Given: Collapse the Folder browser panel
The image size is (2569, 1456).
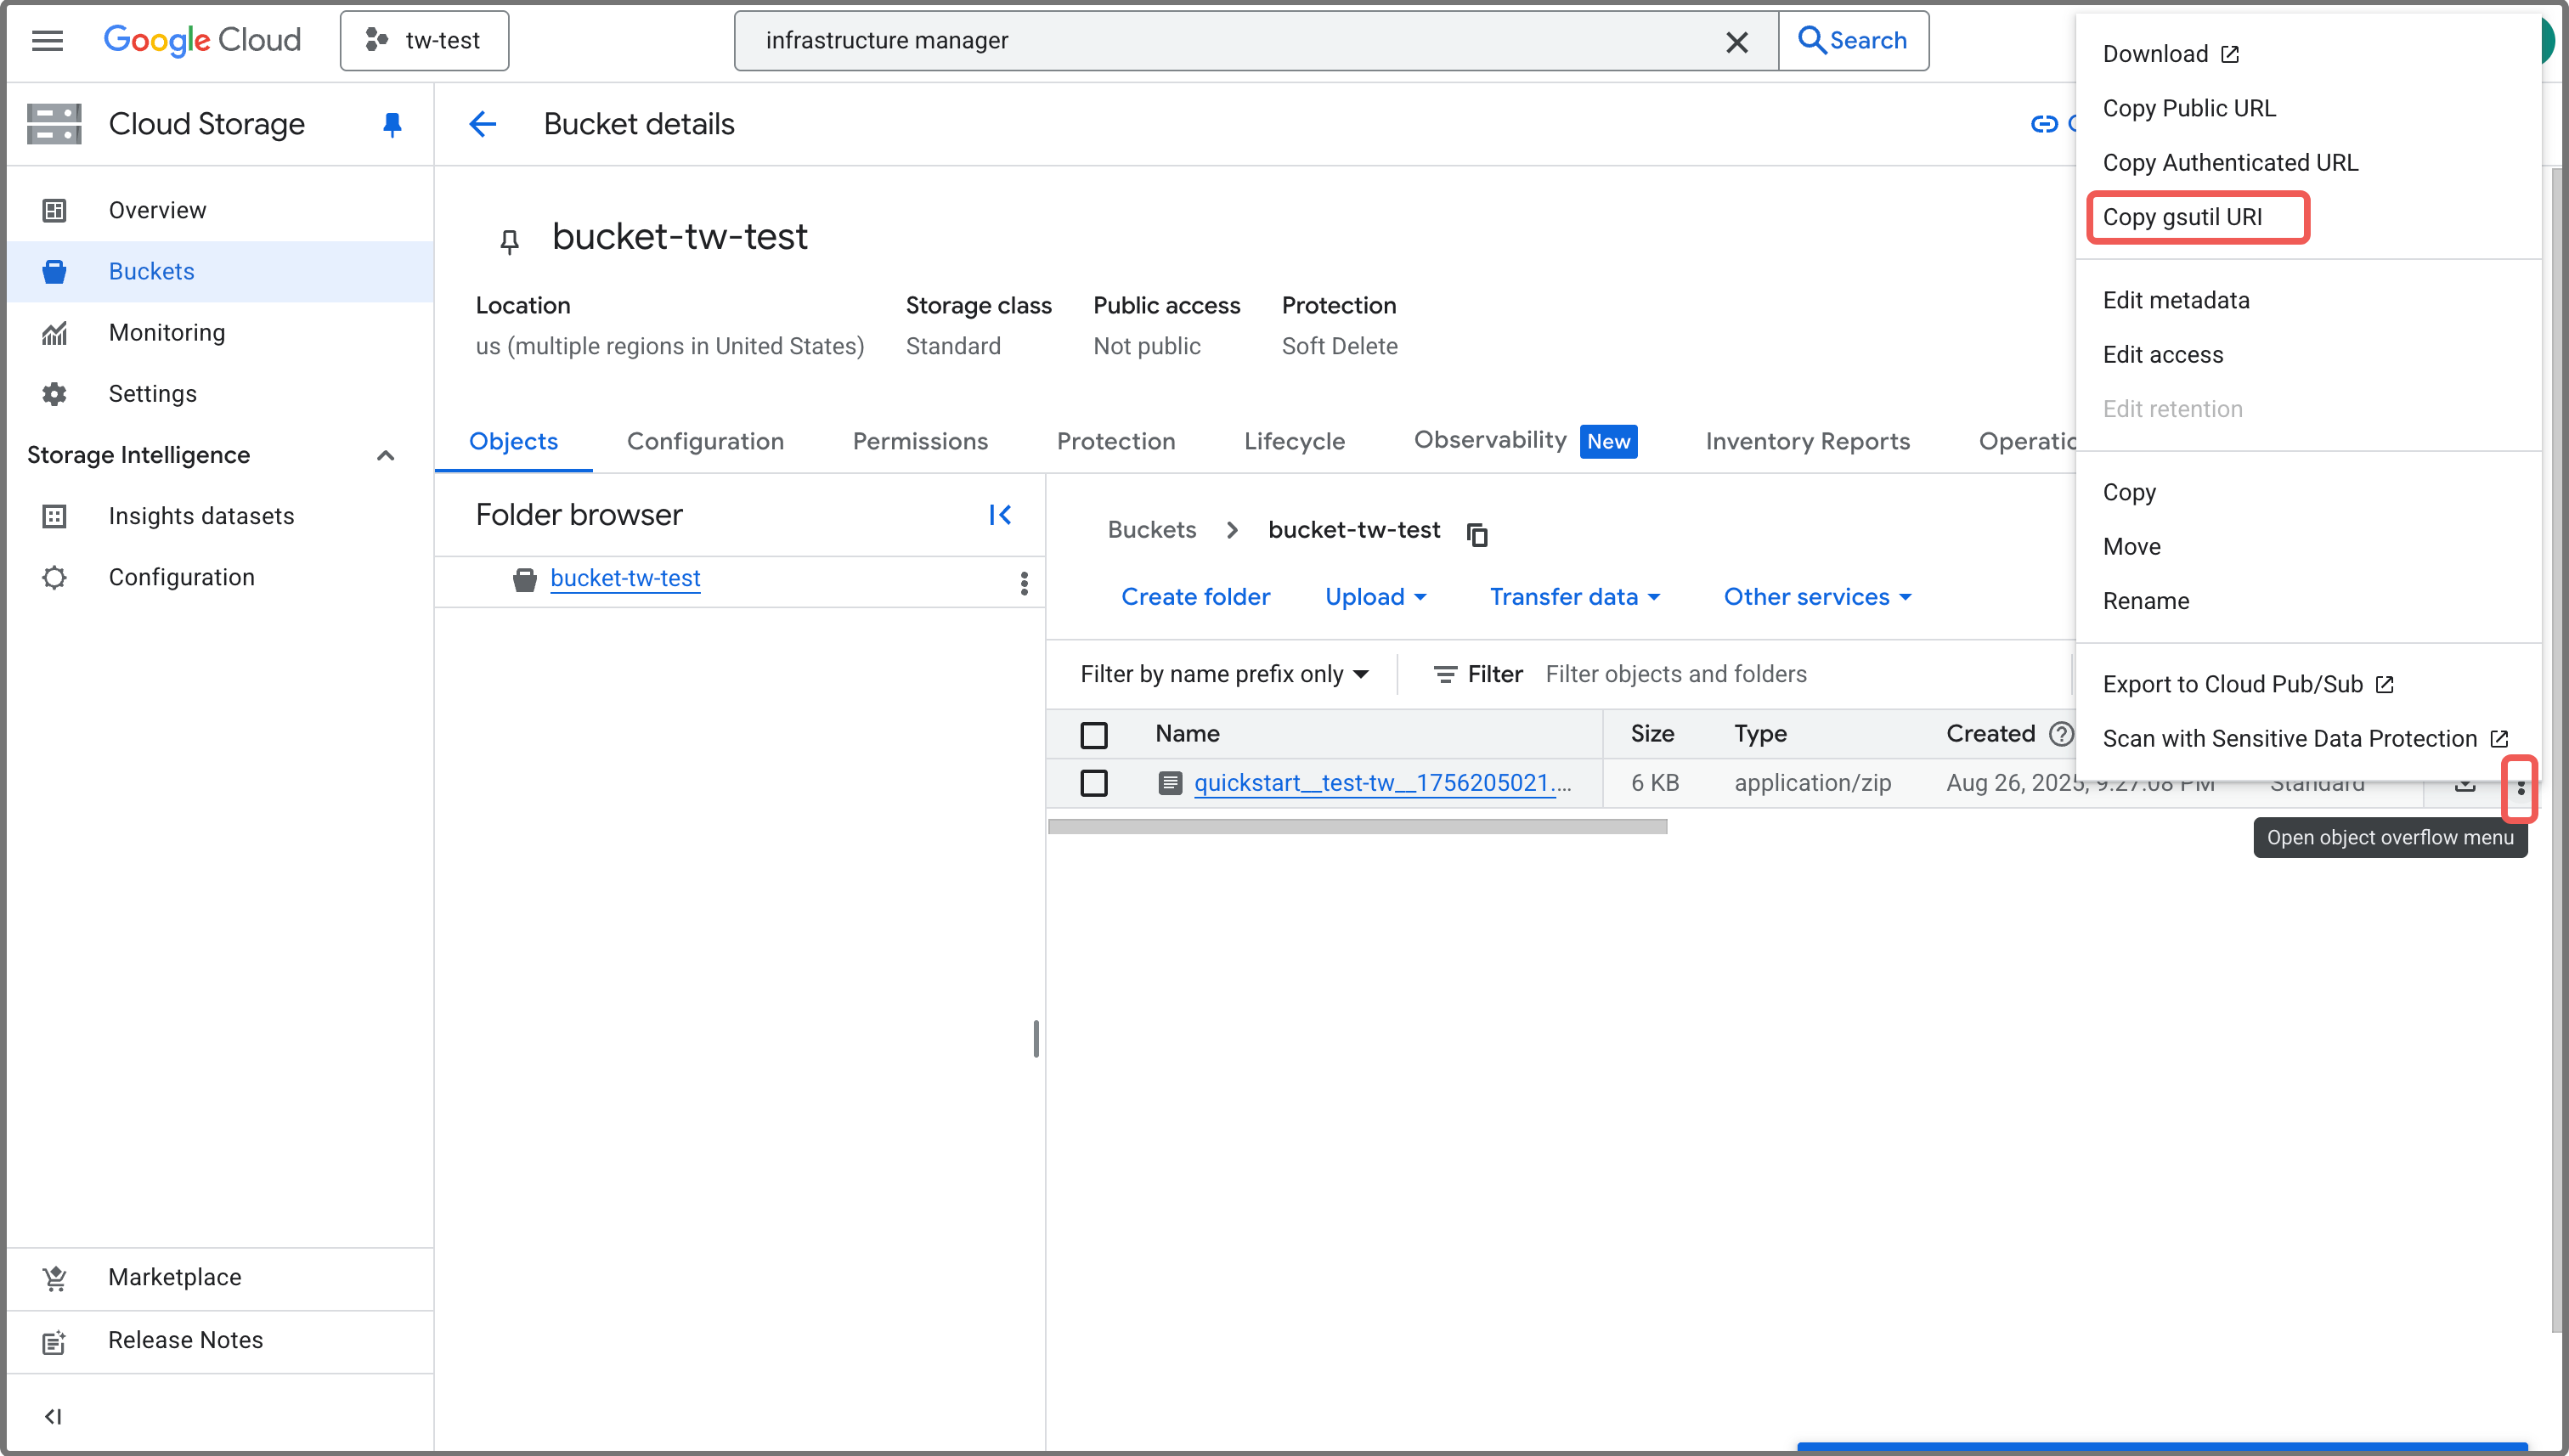Looking at the screenshot, I should tap(999, 515).
